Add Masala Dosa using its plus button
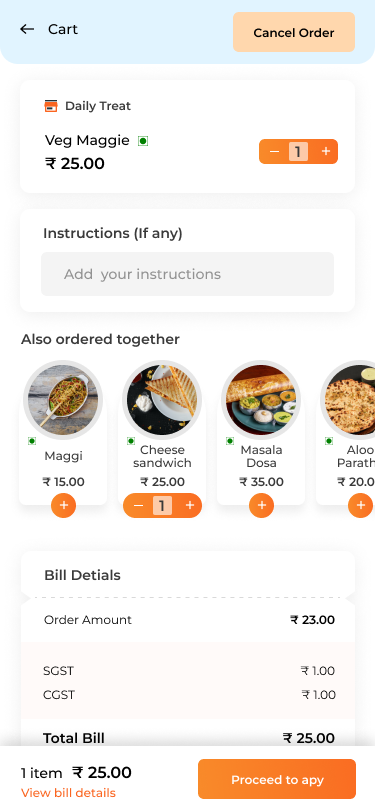Screen dimensions: 375x812 click(x=262, y=505)
